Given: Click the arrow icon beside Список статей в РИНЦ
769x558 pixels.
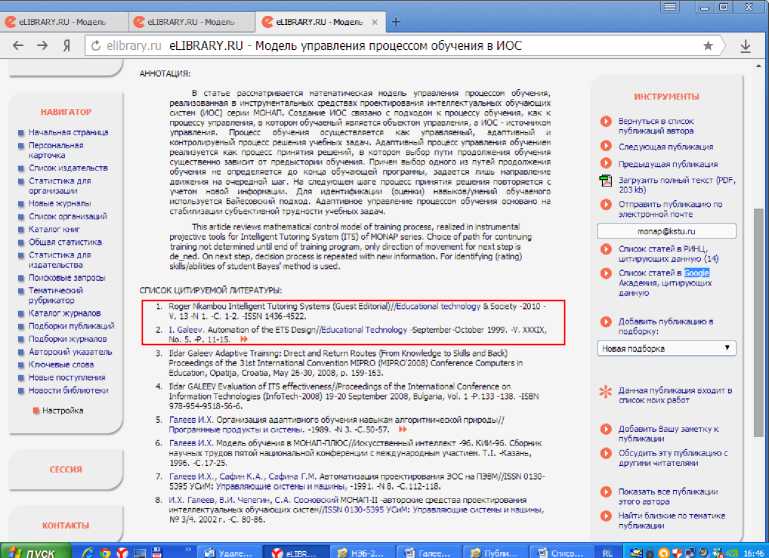Looking at the screenshot, I should (x=606, y=249).
